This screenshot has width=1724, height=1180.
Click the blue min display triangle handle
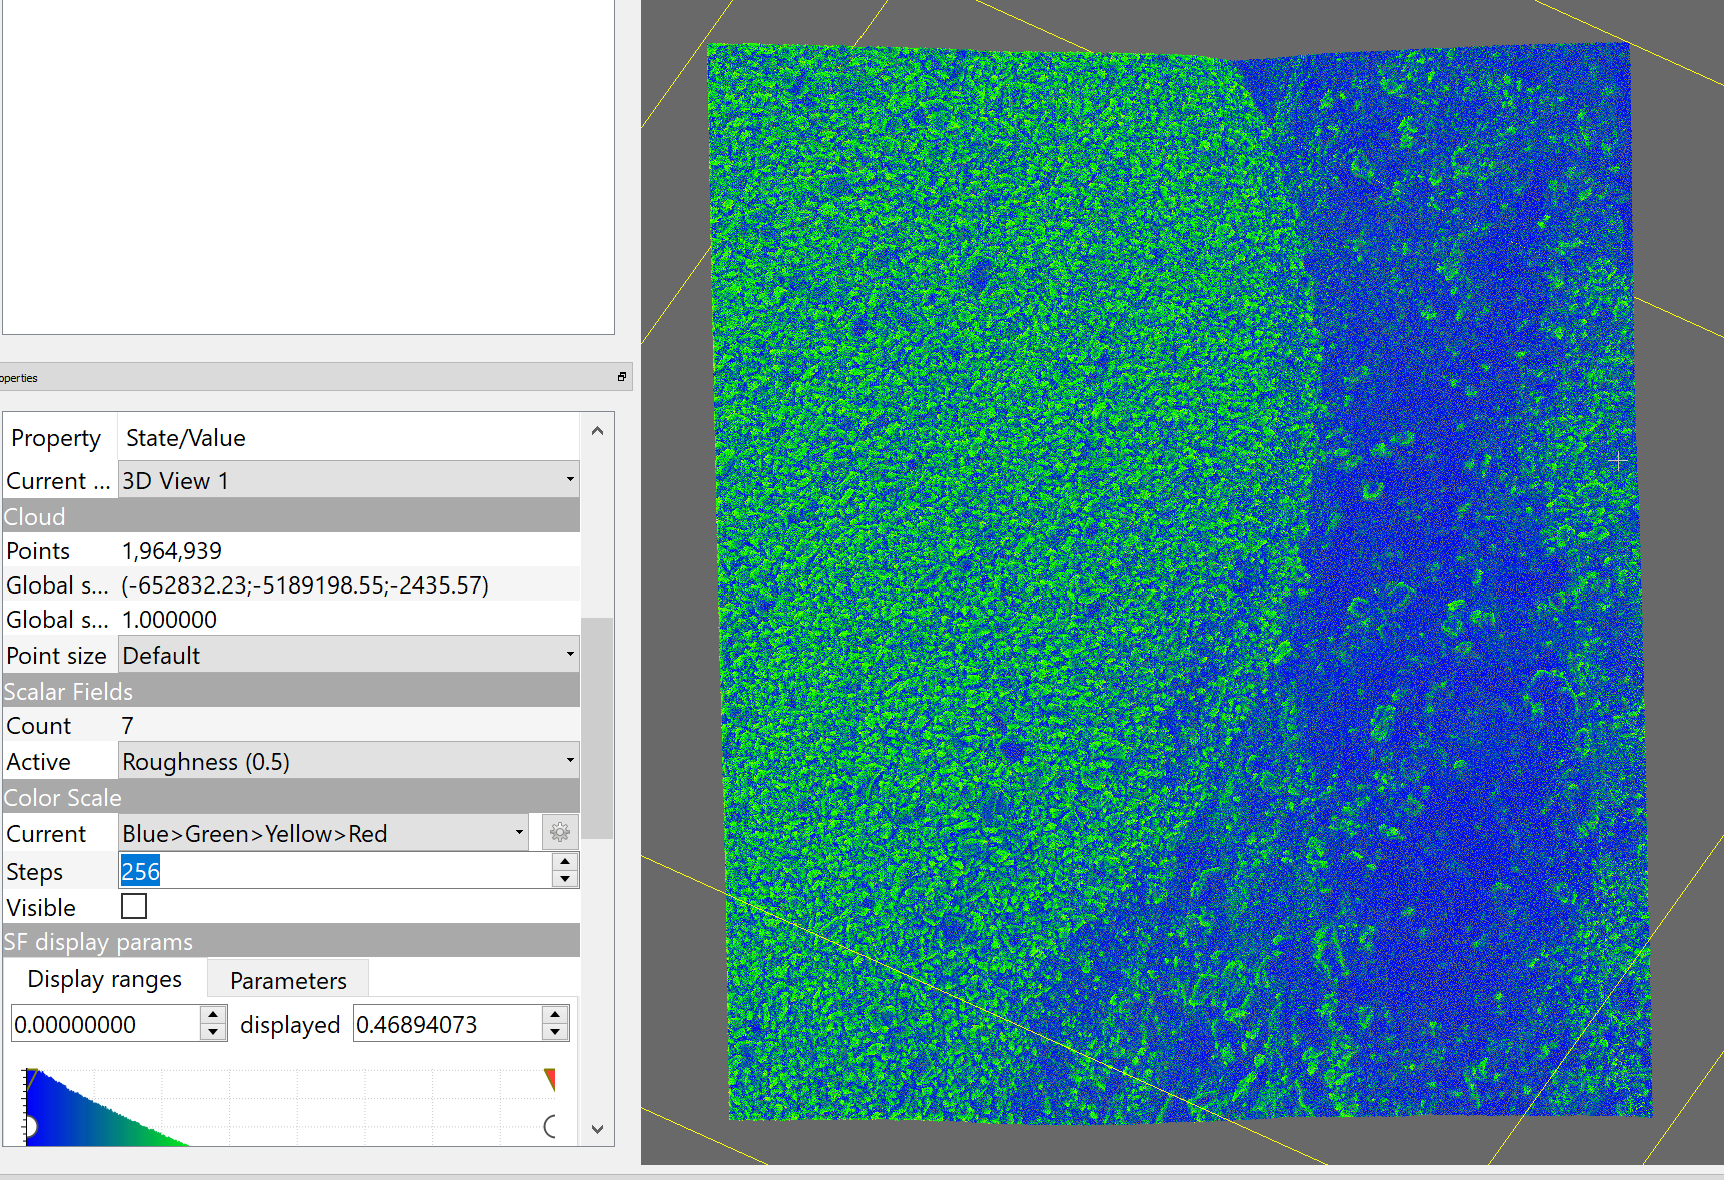[x=31, y=1077]
